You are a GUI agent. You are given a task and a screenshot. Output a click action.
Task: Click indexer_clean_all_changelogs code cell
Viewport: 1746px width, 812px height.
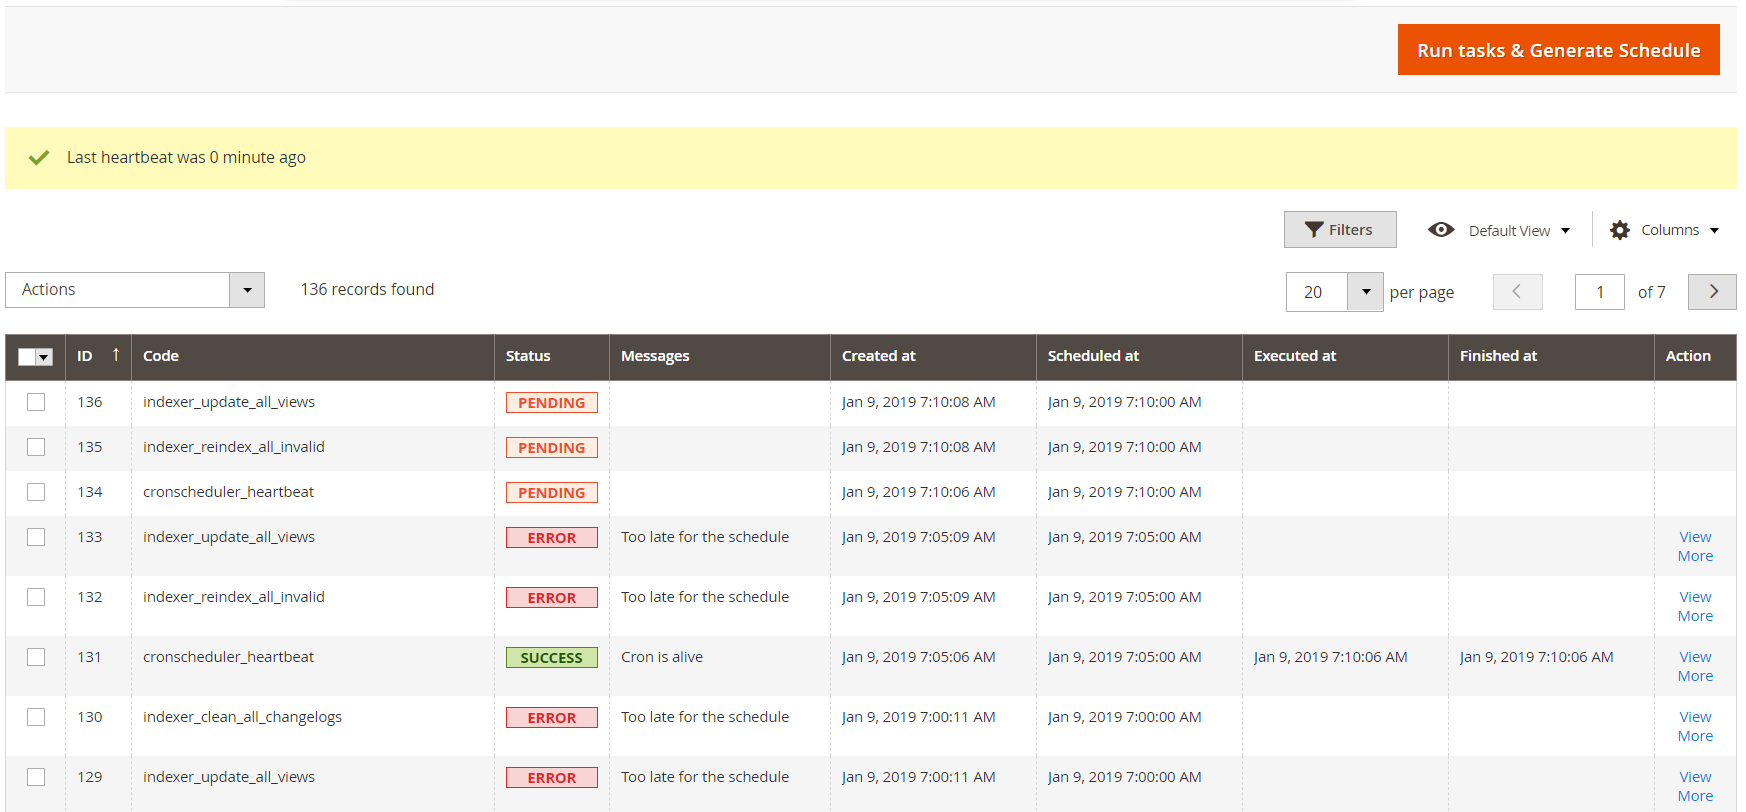242,717
